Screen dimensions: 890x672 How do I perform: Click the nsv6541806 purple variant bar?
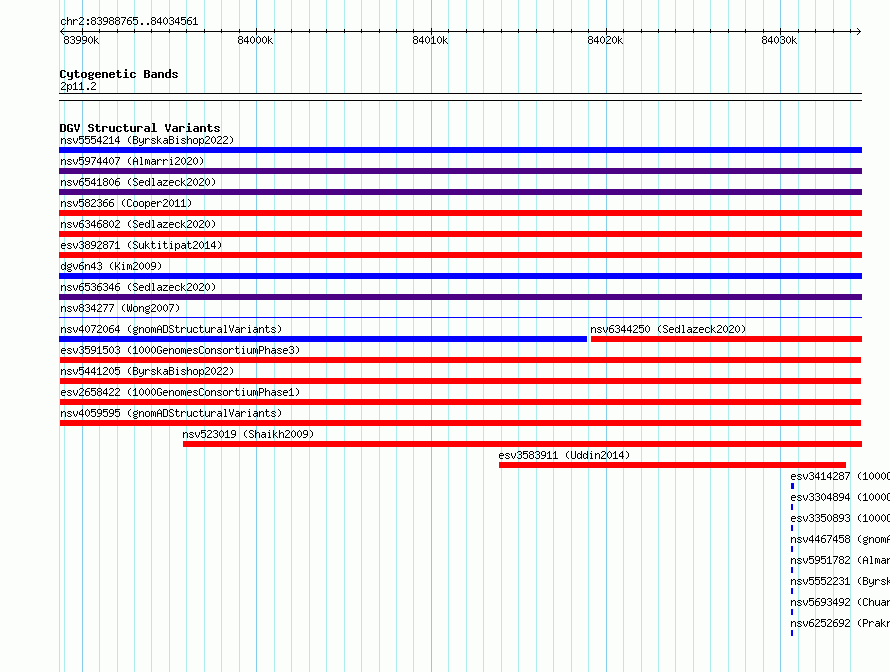460,192
